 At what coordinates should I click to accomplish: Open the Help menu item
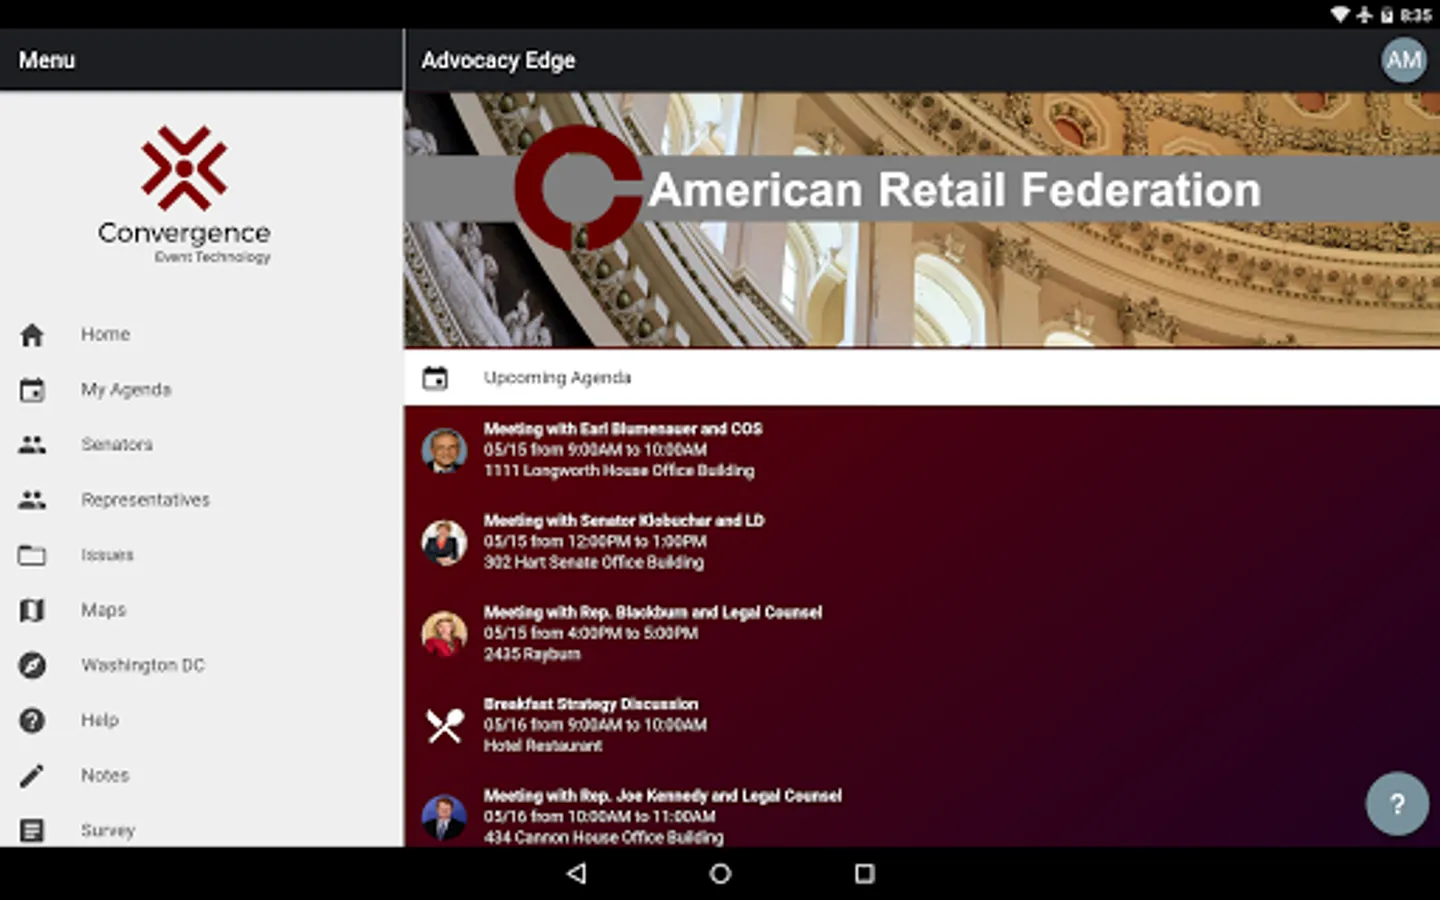[x=201, y=720]
